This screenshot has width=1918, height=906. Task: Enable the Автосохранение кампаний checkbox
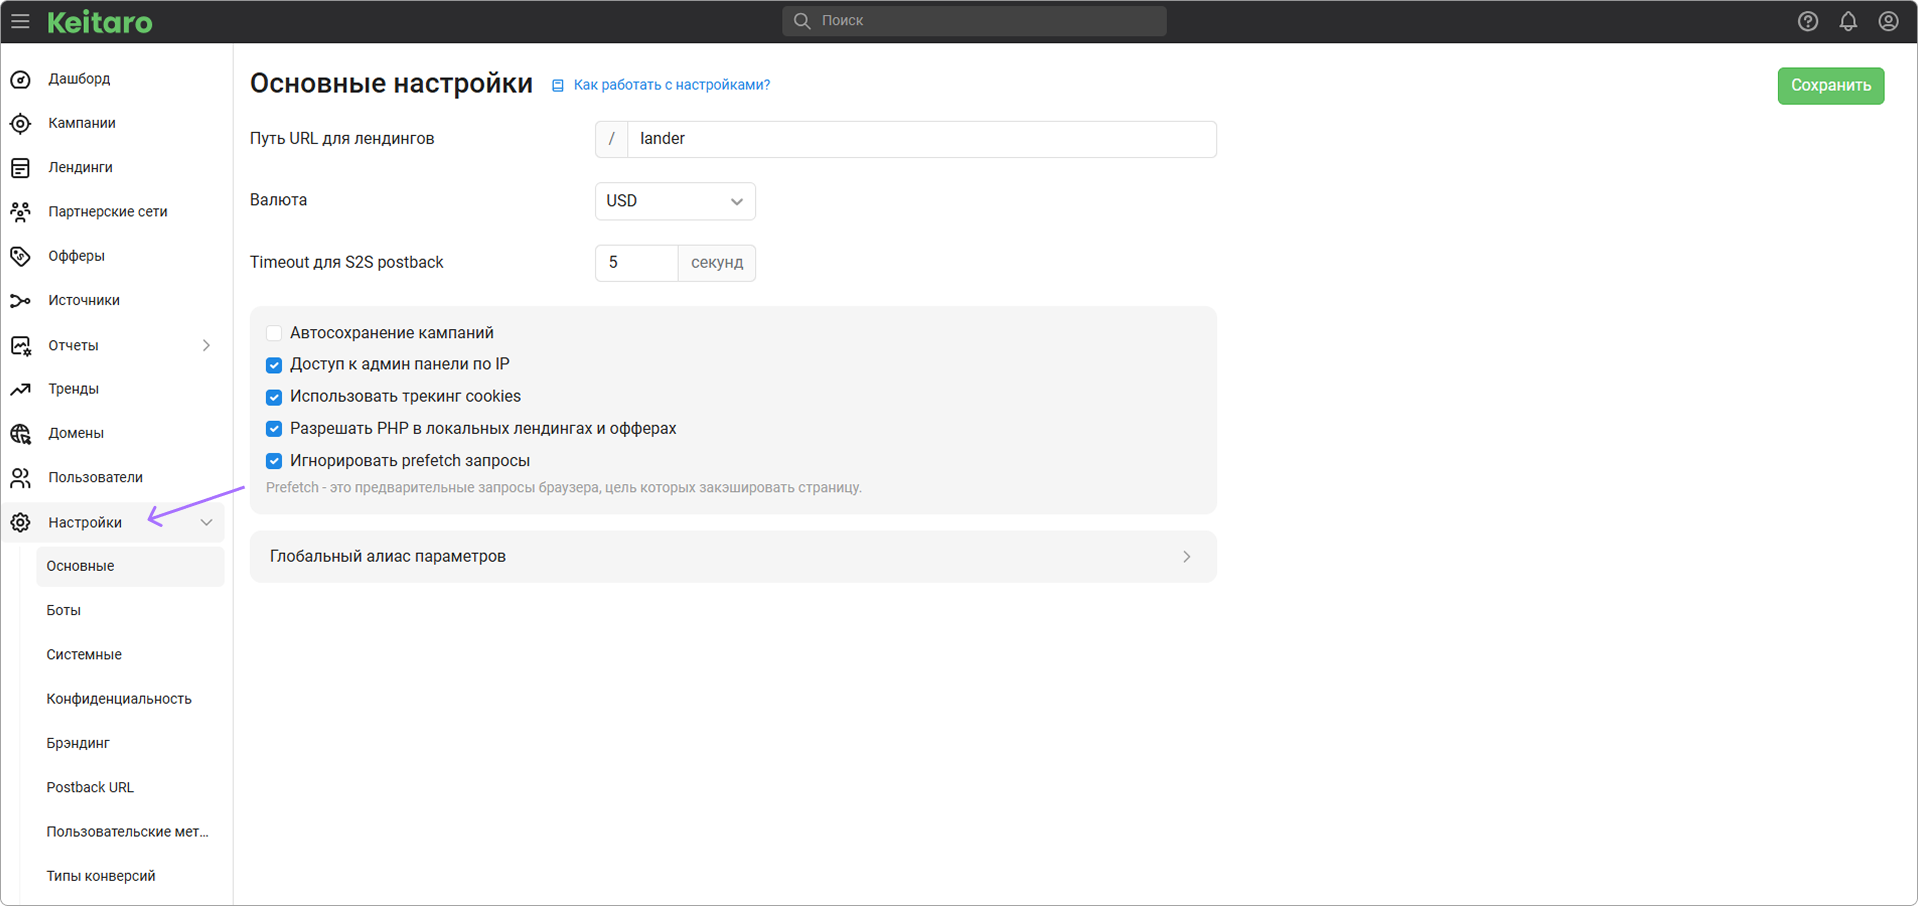[274, 333]
